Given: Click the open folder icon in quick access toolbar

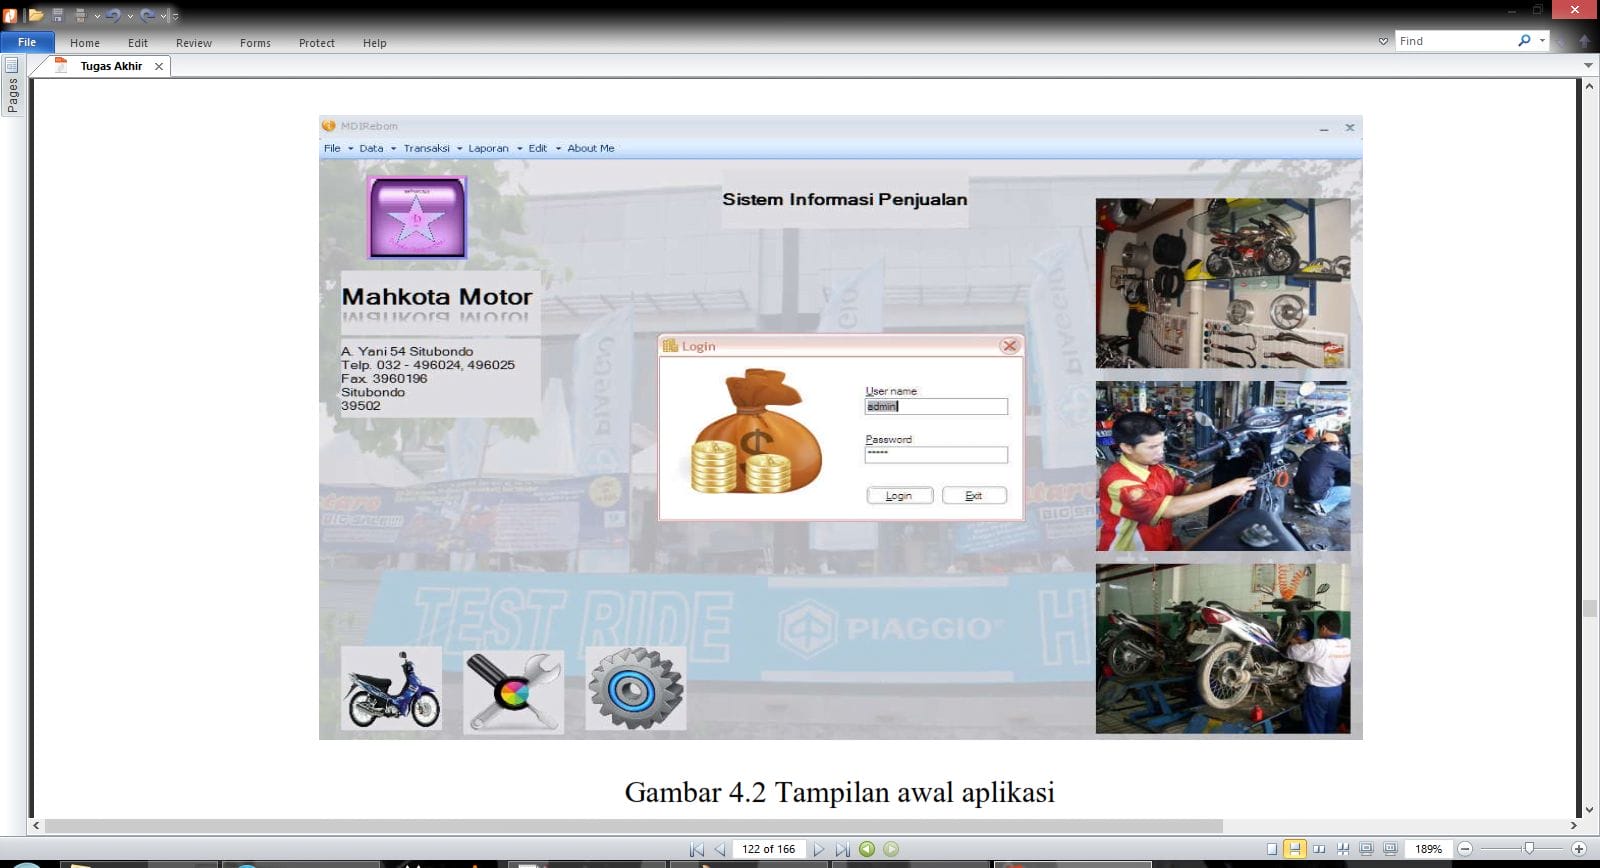Looking at the screenshot, I should tap(36, 15).
